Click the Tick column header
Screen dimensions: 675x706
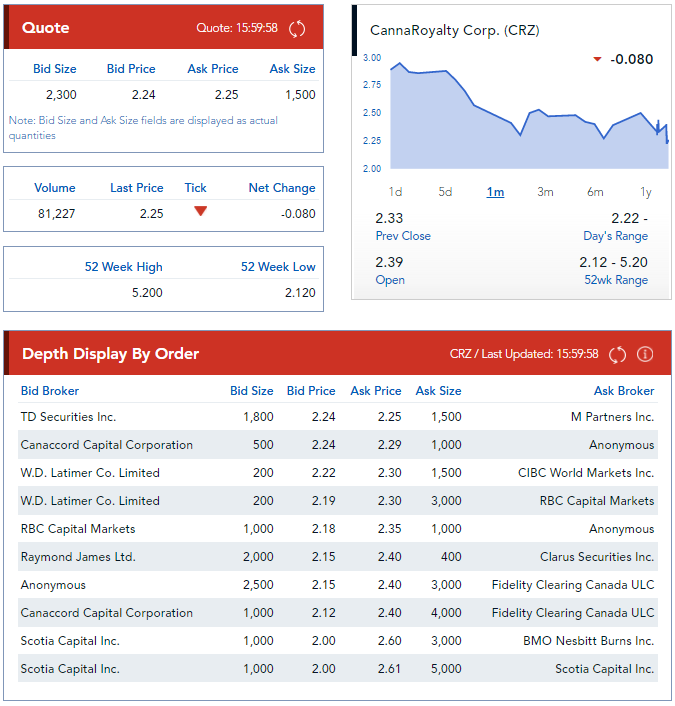[195, 188]
